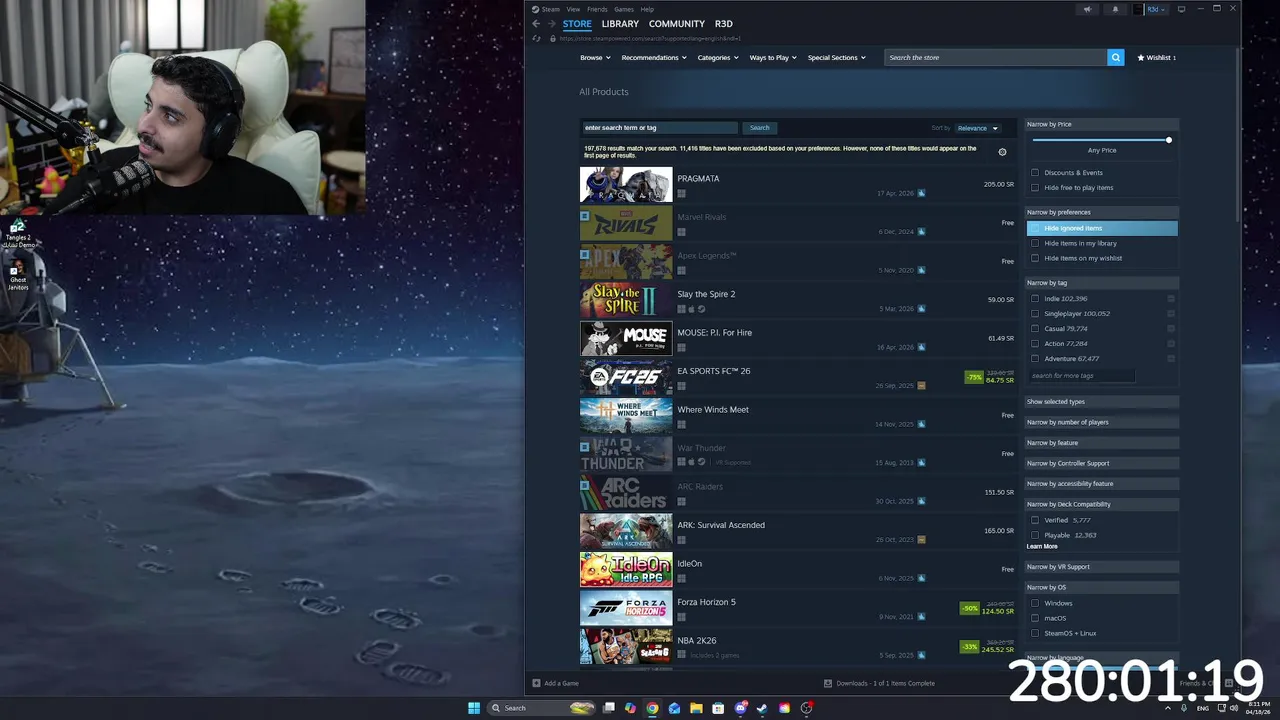Screen dimensions: 1280x720
Task: Go back with the Steam back arrow
Action: [x=536, y=24]
